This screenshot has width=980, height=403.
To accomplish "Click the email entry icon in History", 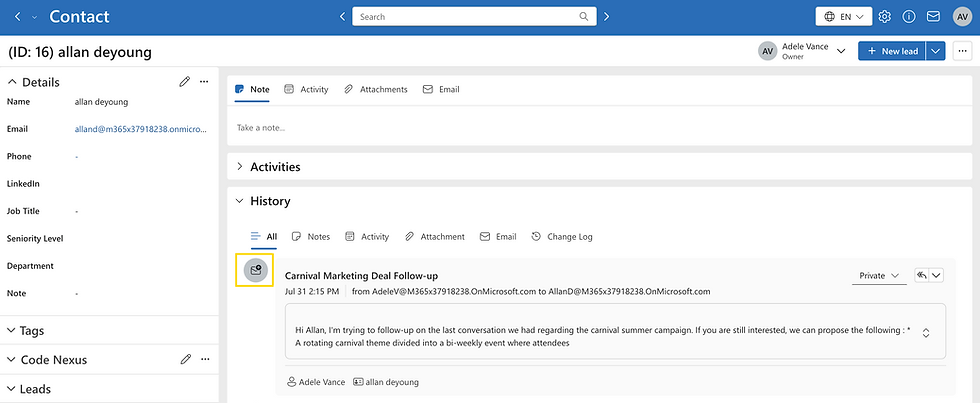I will [255, 270].
